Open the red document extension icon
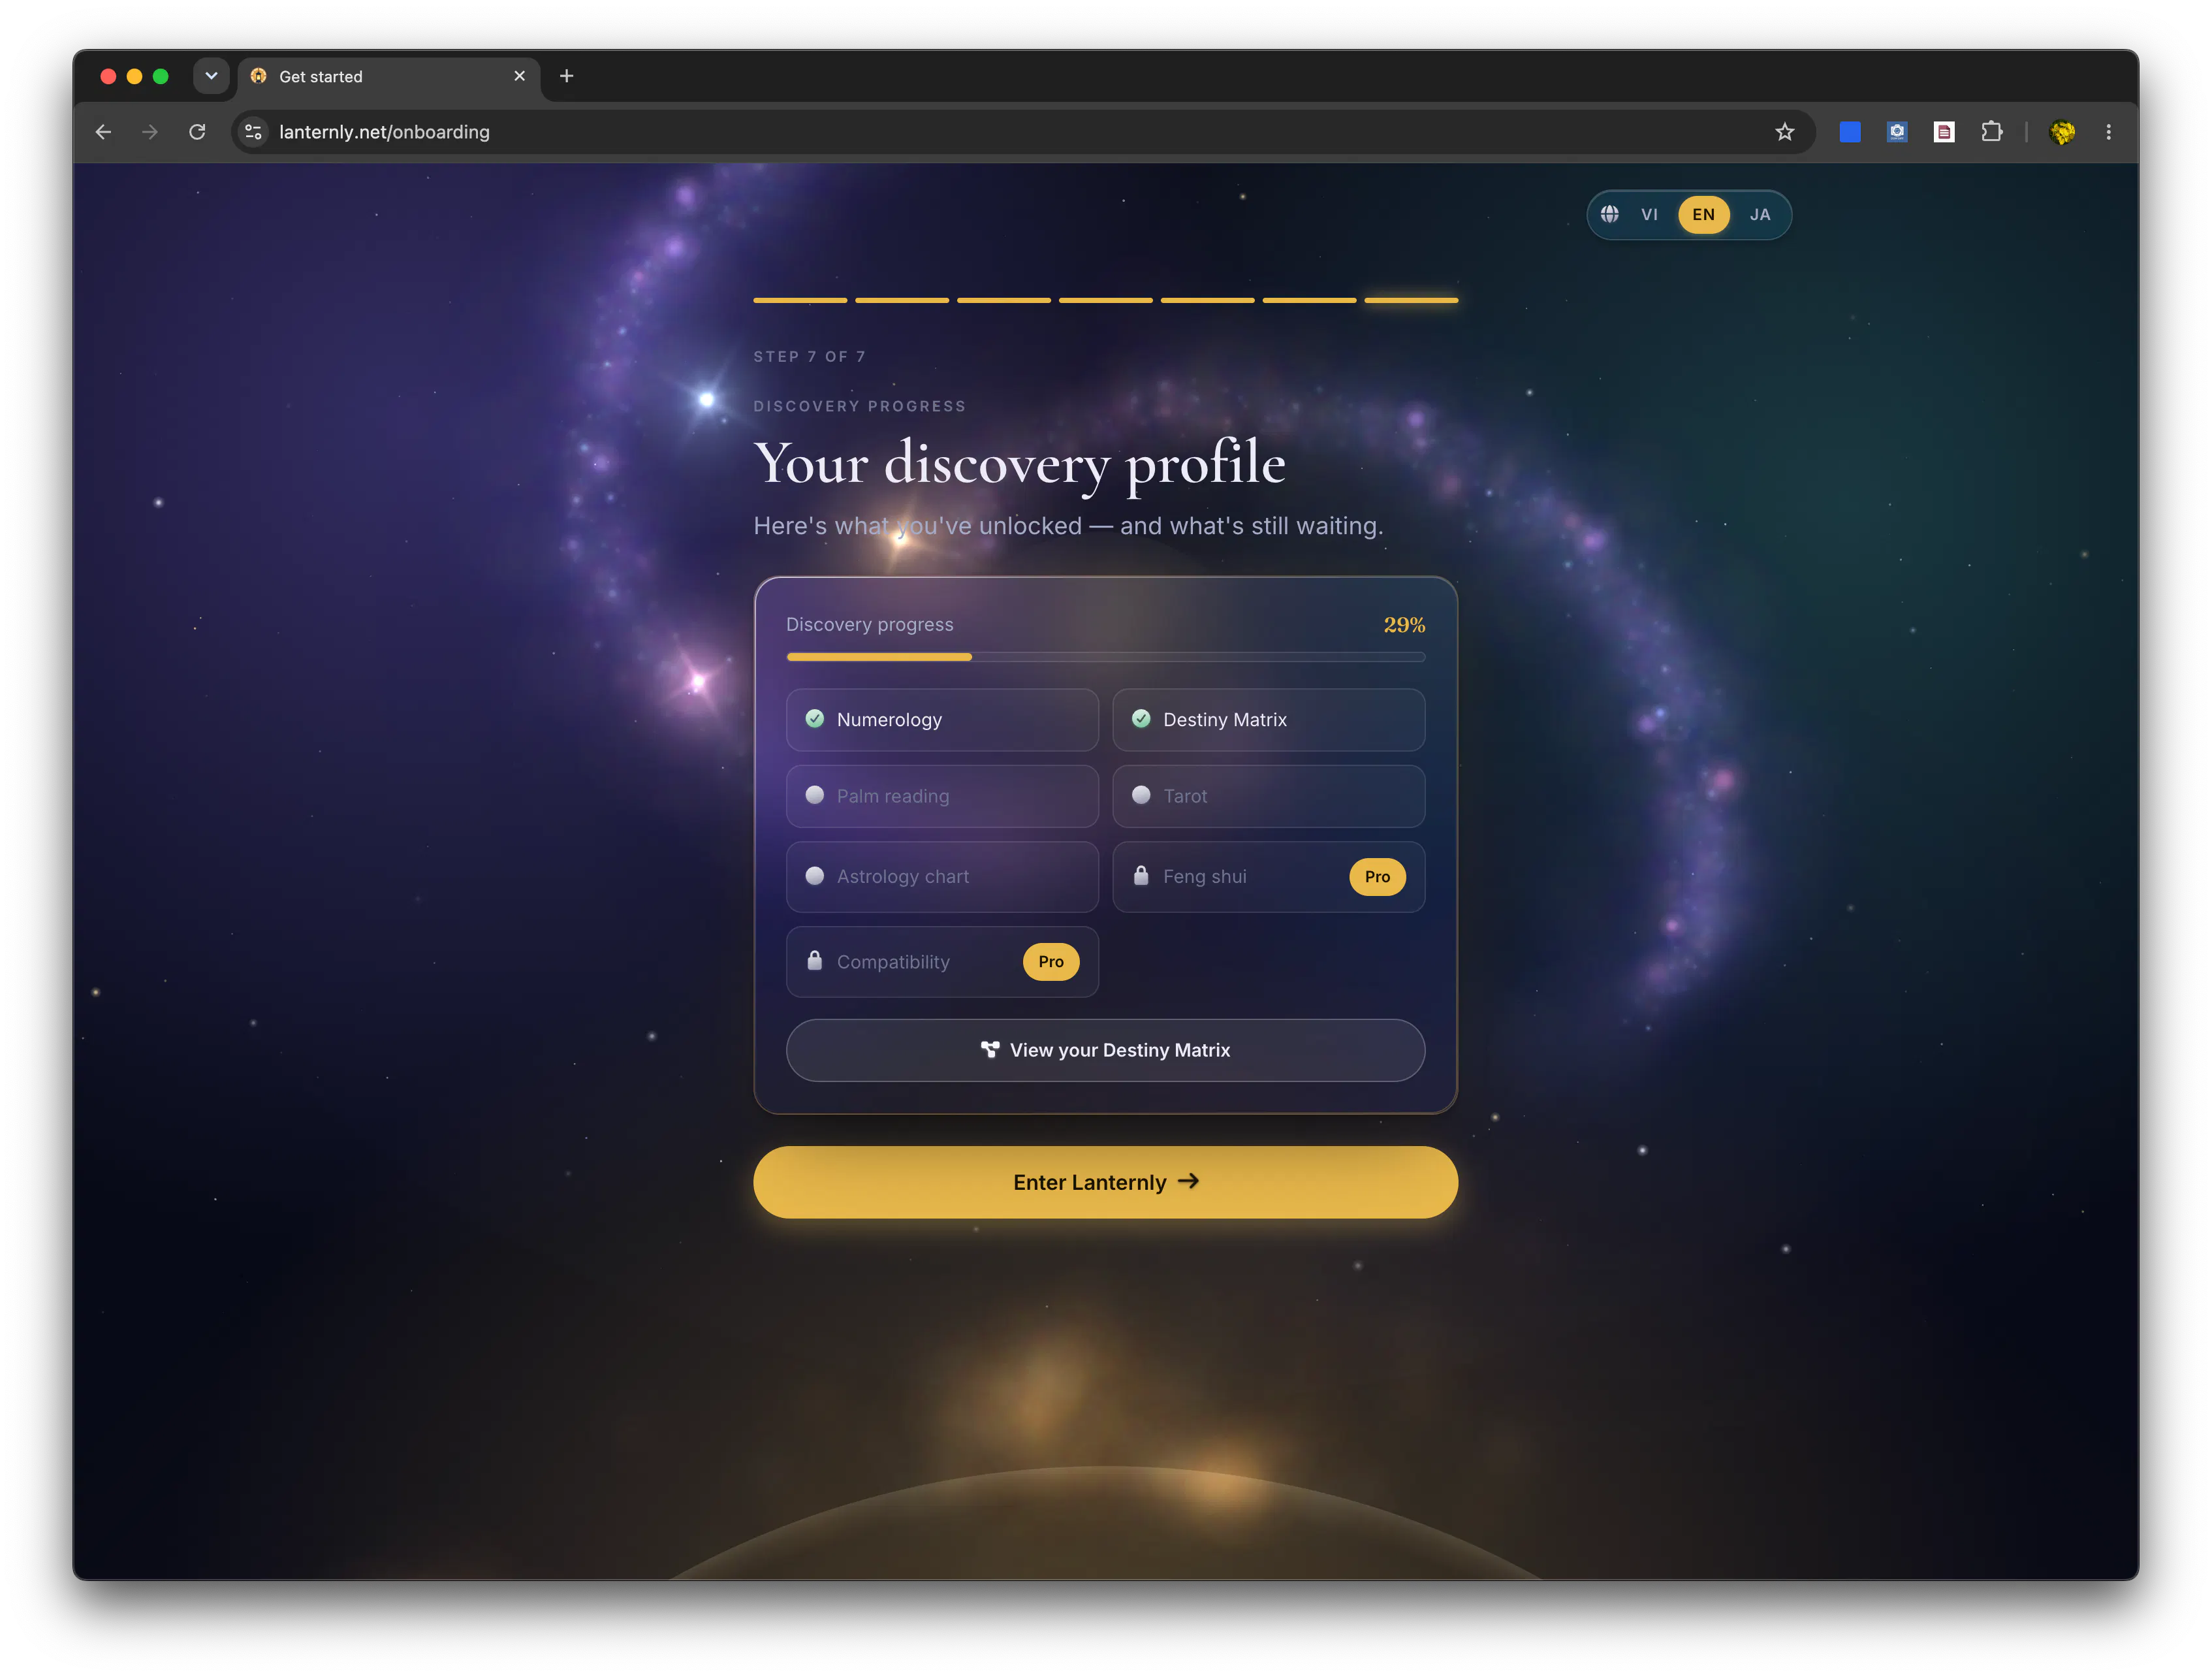This screenshot has height=1677, width=2212. (x=1943, y=132)
